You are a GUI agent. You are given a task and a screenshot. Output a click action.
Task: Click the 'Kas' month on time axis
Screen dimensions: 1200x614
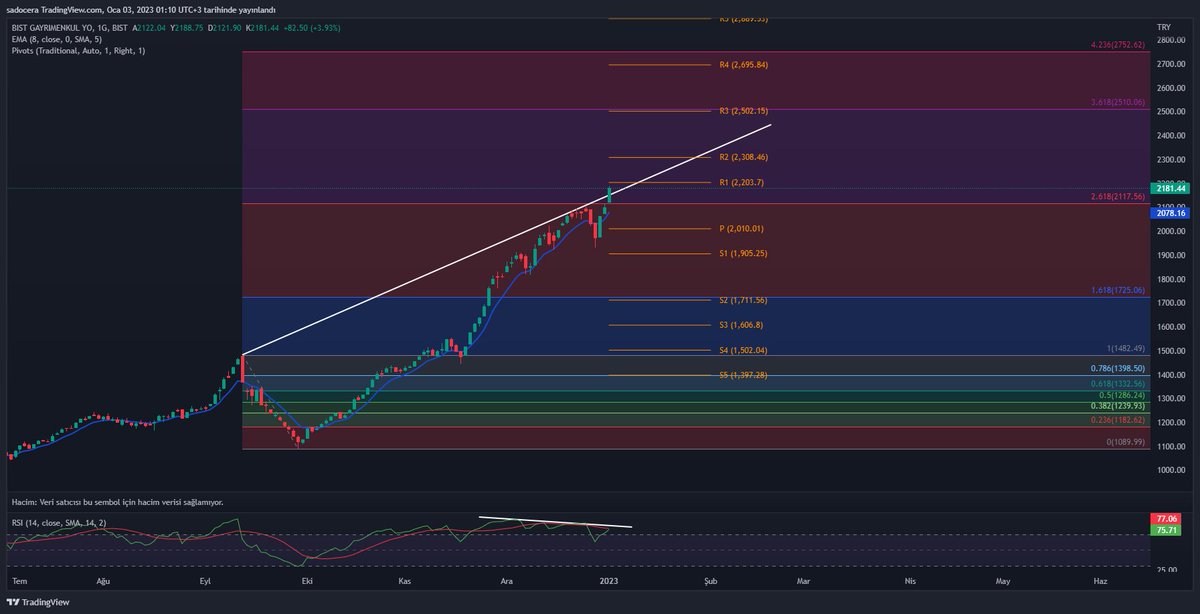point(405,580)
